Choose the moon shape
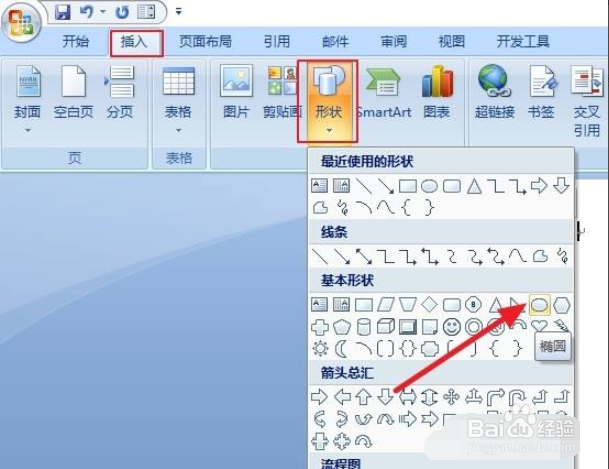The width and height of the screenshot is (609, 469). pyautogui.click(x=341, y=349)
